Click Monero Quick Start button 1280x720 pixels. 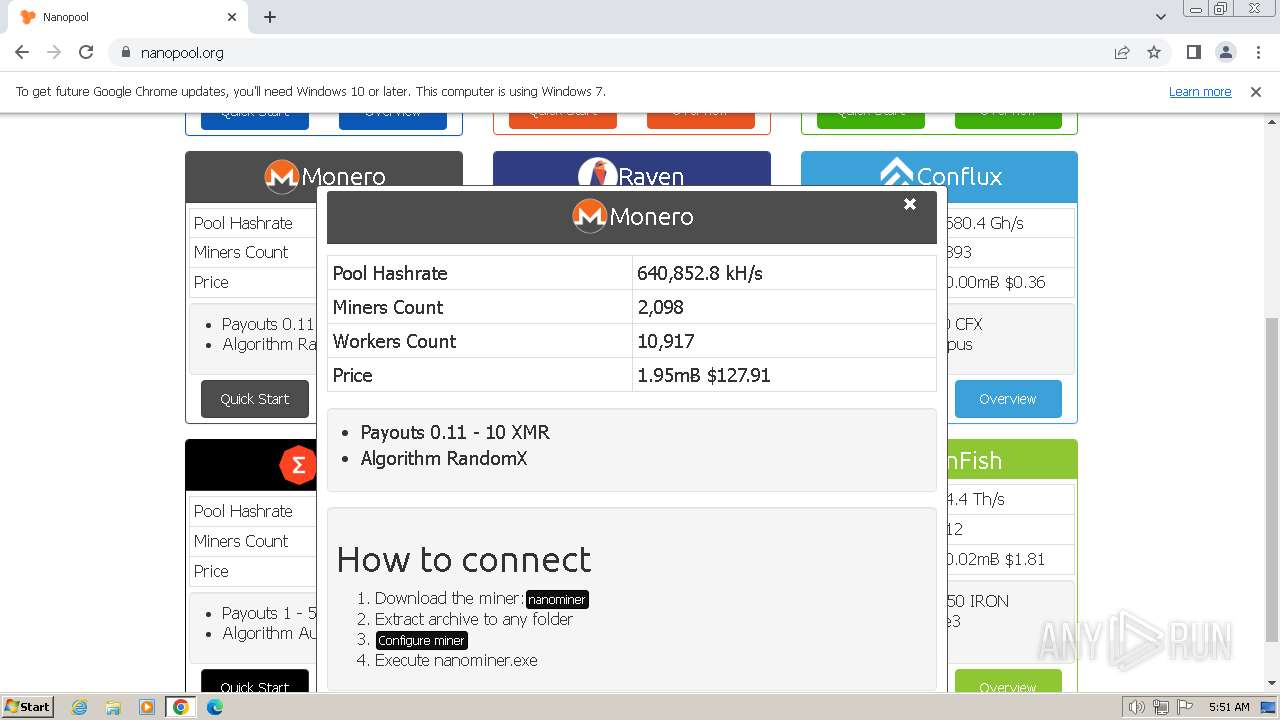coord(254,399)
